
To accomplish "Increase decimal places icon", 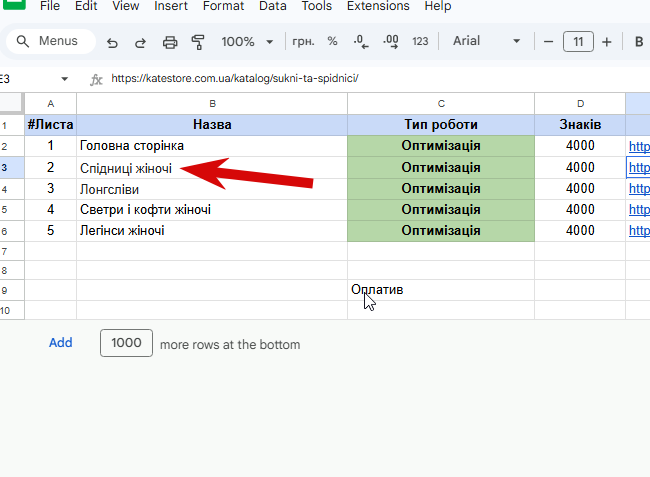I will [390, 41].
